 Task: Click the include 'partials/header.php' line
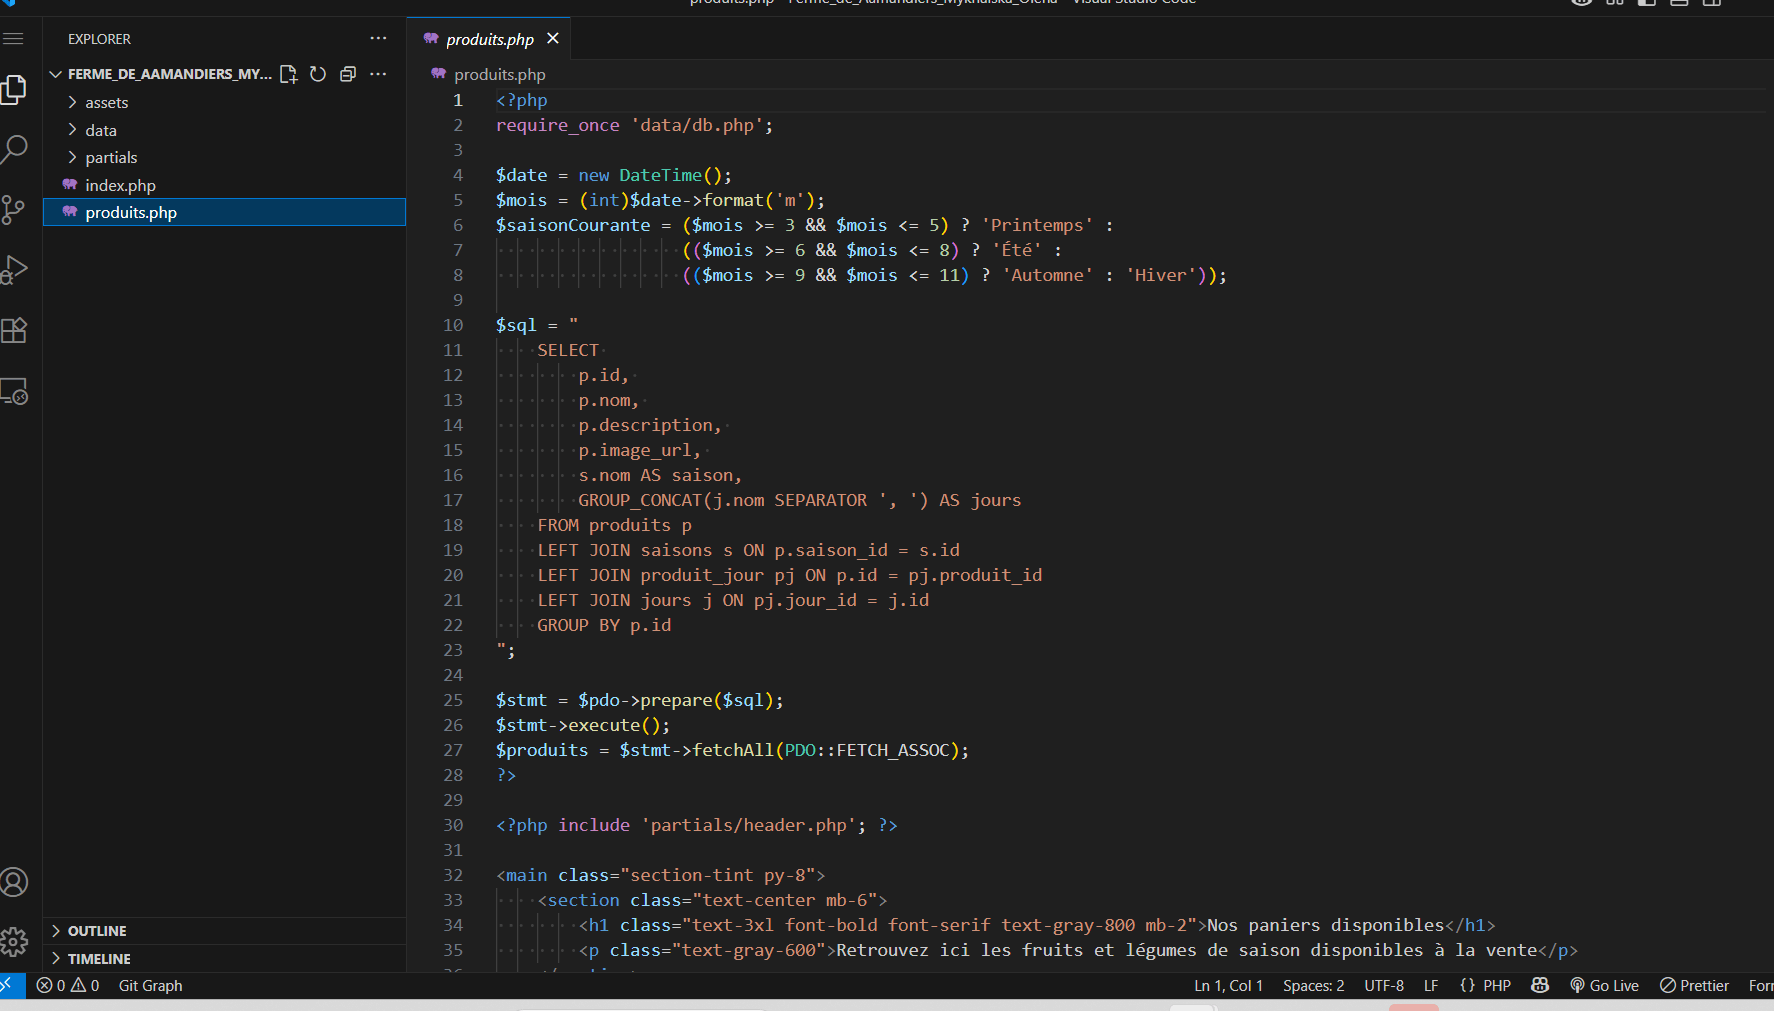697,825
